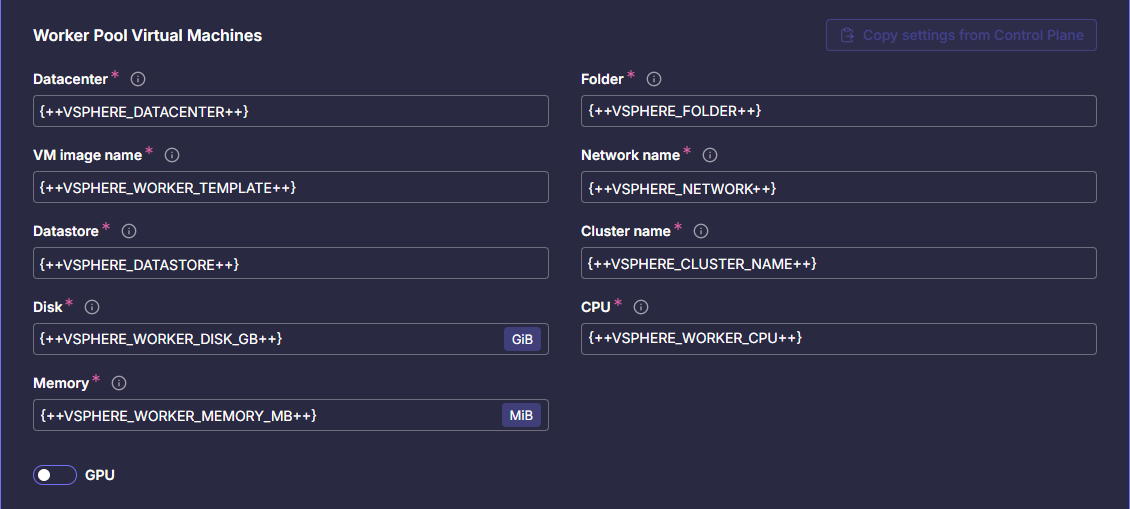Select the VM image name input box
Screen dimensions: 1130x509
pyautogui.click(x=290, y=187)
